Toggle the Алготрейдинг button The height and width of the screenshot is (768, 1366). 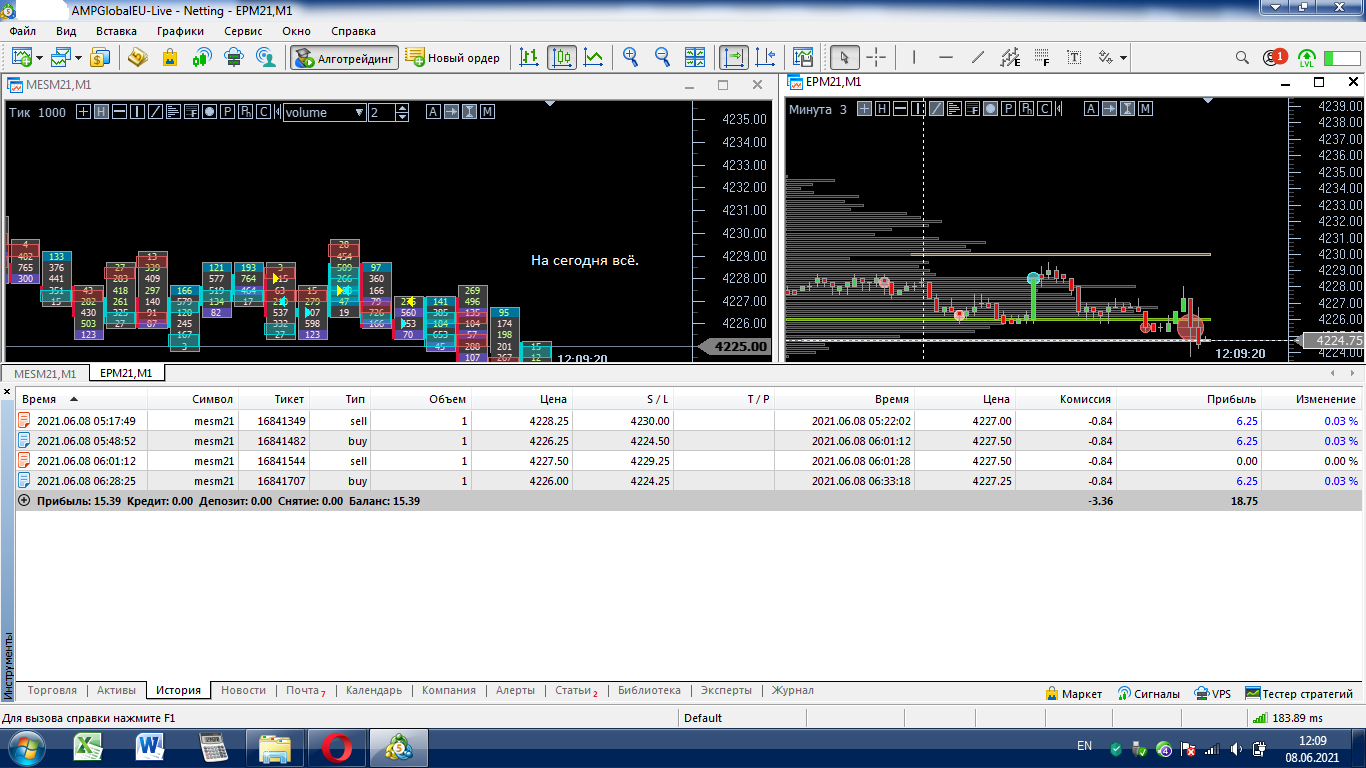[x=345, y=57]
